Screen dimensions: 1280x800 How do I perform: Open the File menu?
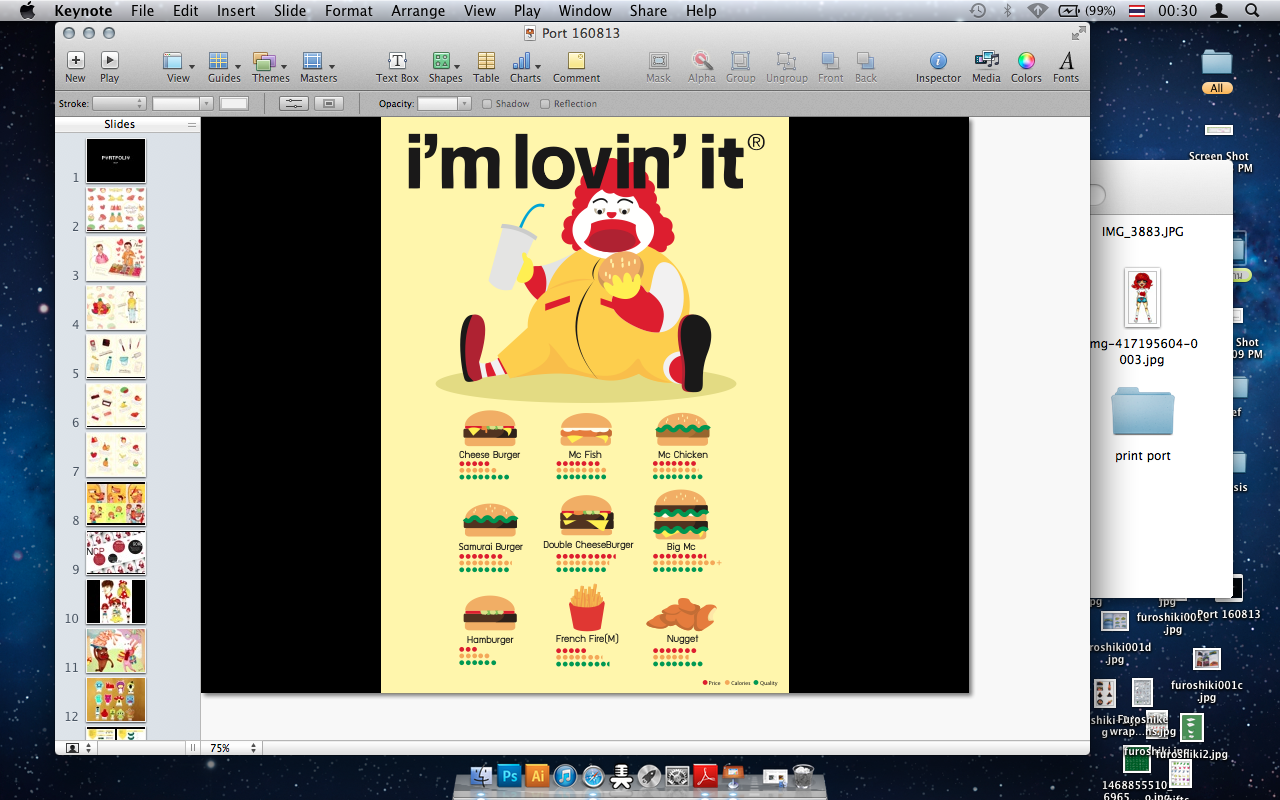pos(142,11)
